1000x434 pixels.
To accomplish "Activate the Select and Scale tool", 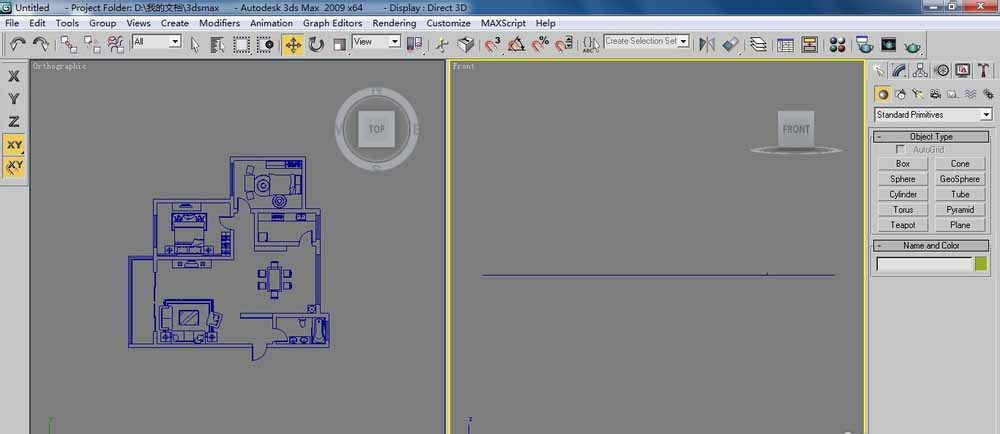I will (x=340, y=44).
